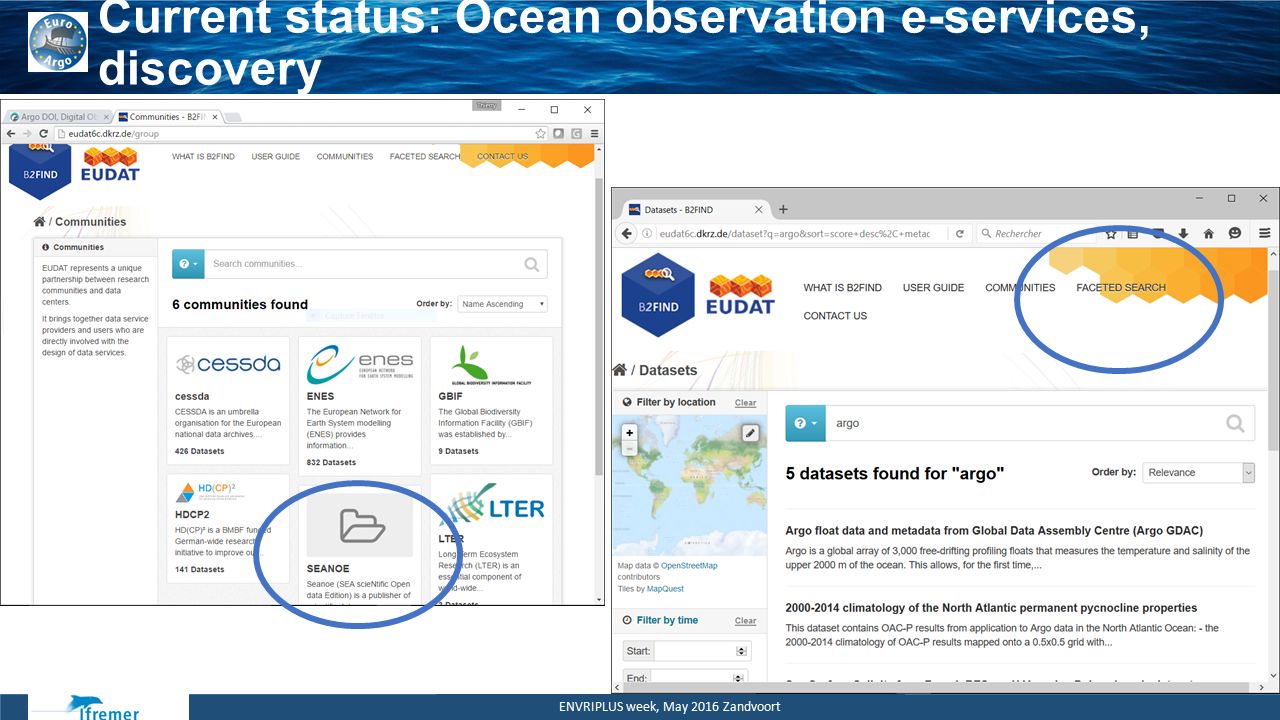Image resolution: width=1280 pixels, height=720 pixels.
Task: Click the '832 Datasets' count under ENES
Action: pos(331,462)
